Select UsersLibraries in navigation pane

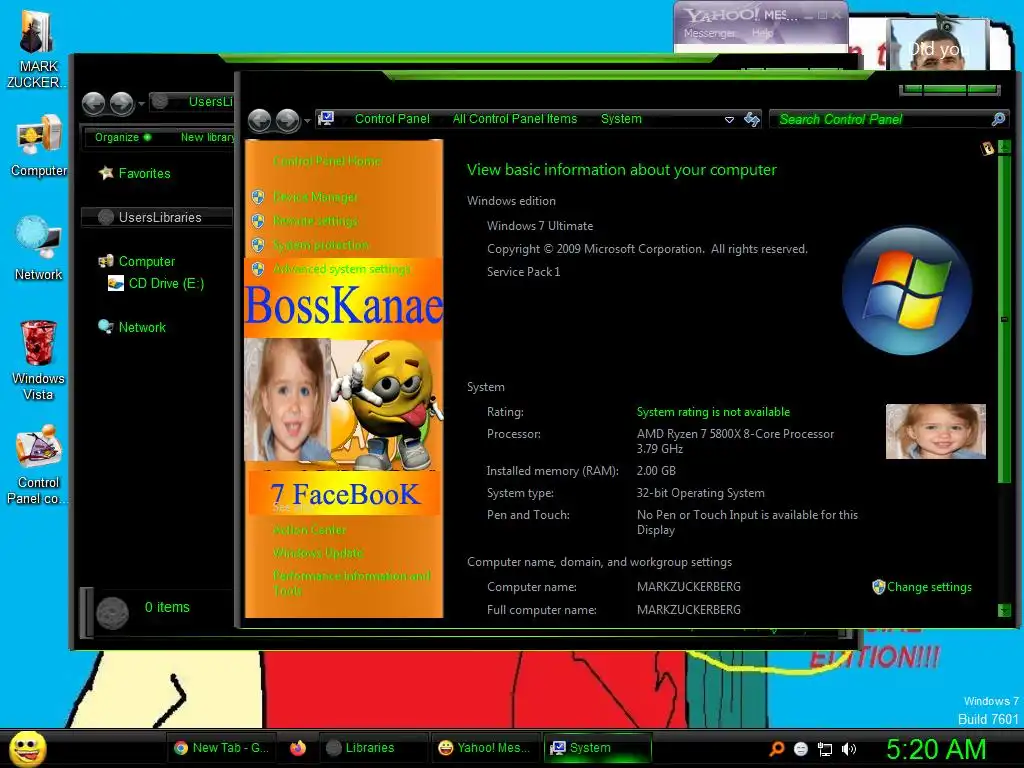click(x=159, y=217)
